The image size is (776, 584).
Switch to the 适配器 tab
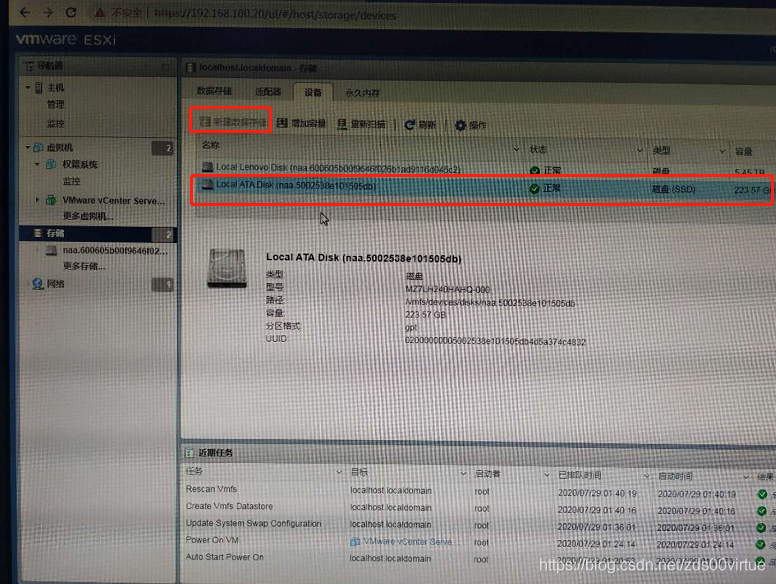click(x=268, y=92)
